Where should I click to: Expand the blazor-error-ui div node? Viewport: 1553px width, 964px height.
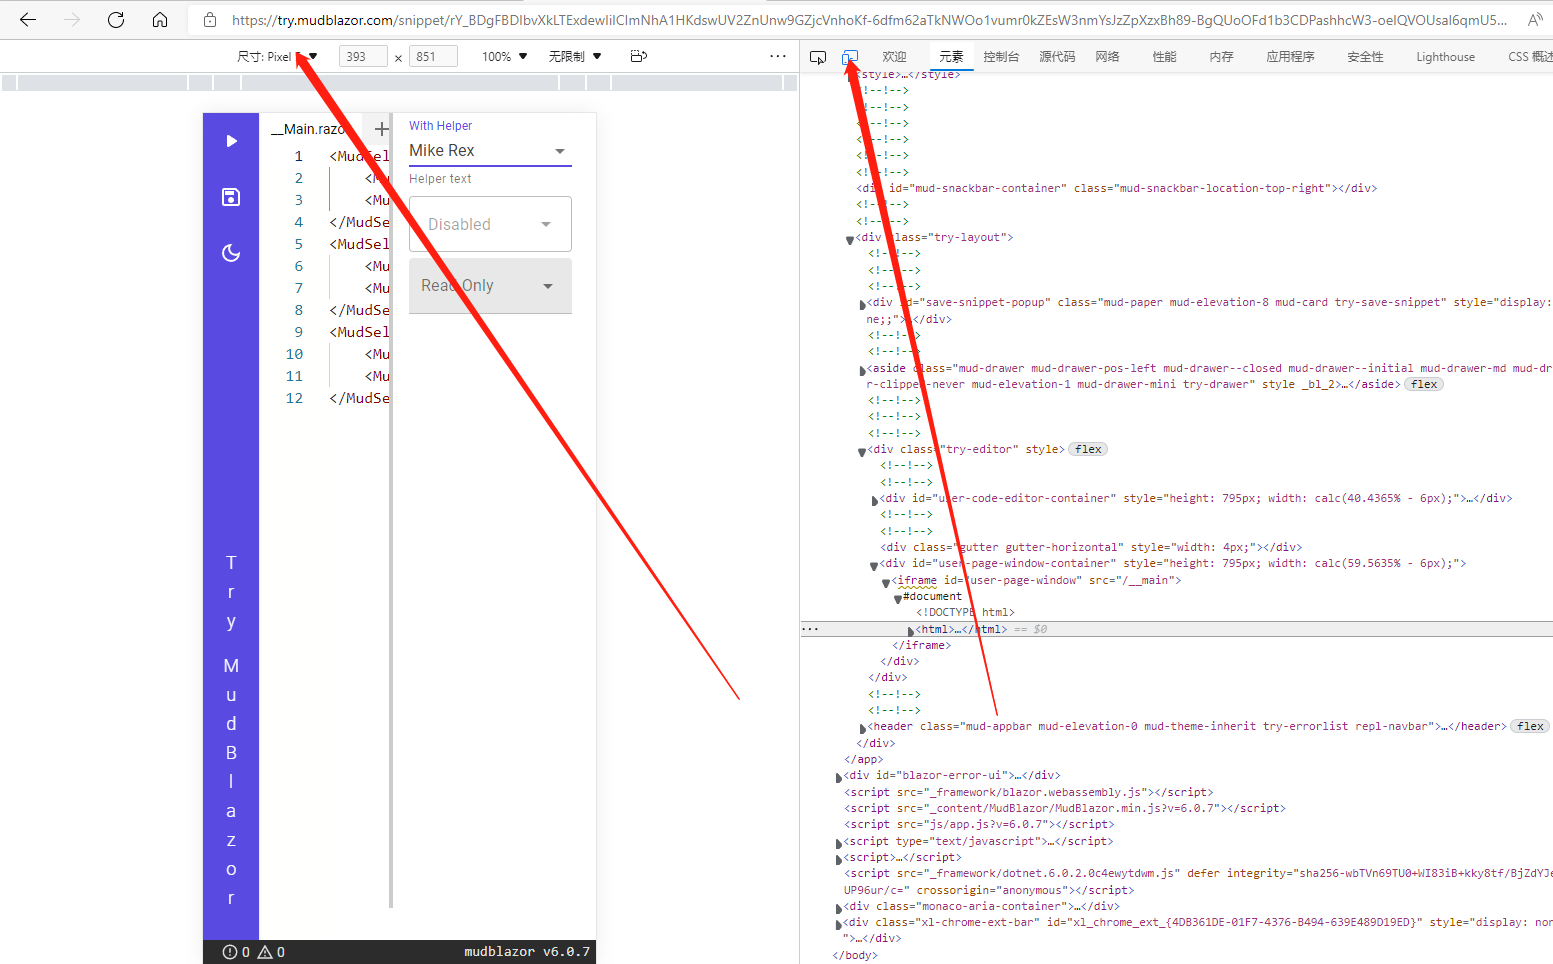pyautogui.click(x=839, y=777)
